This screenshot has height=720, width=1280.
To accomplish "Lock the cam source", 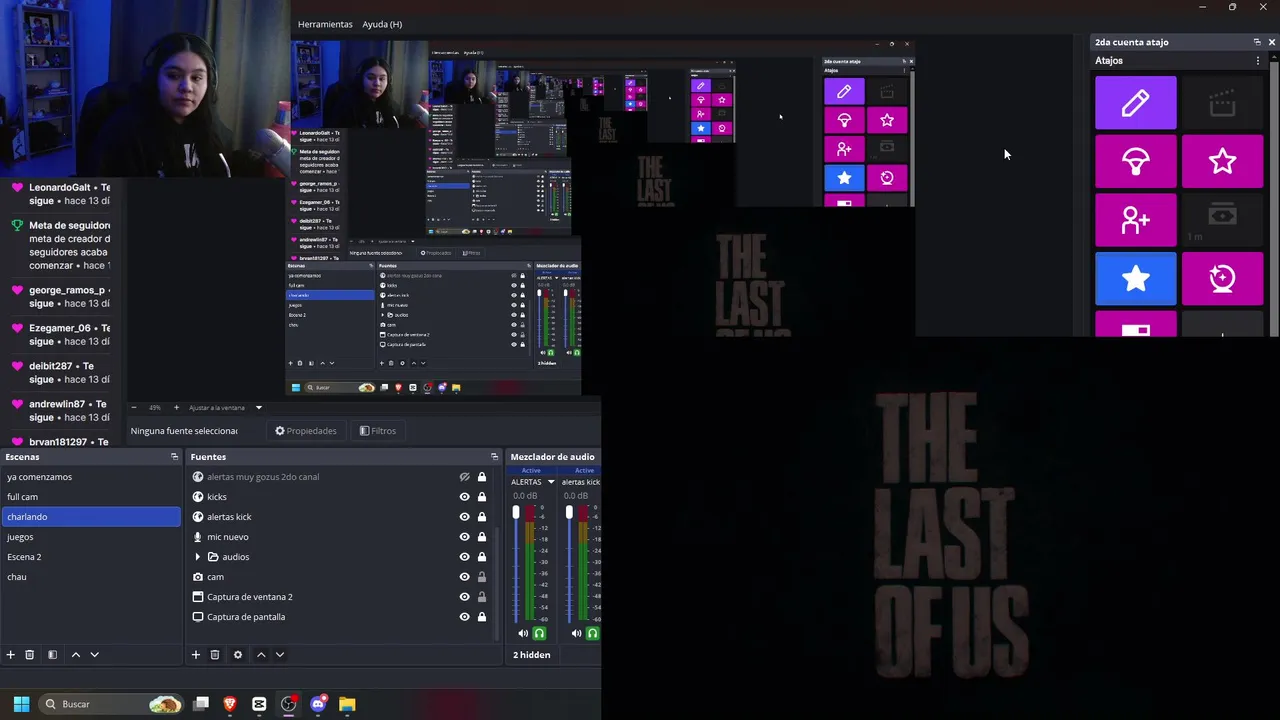I will tap(481, 577).
